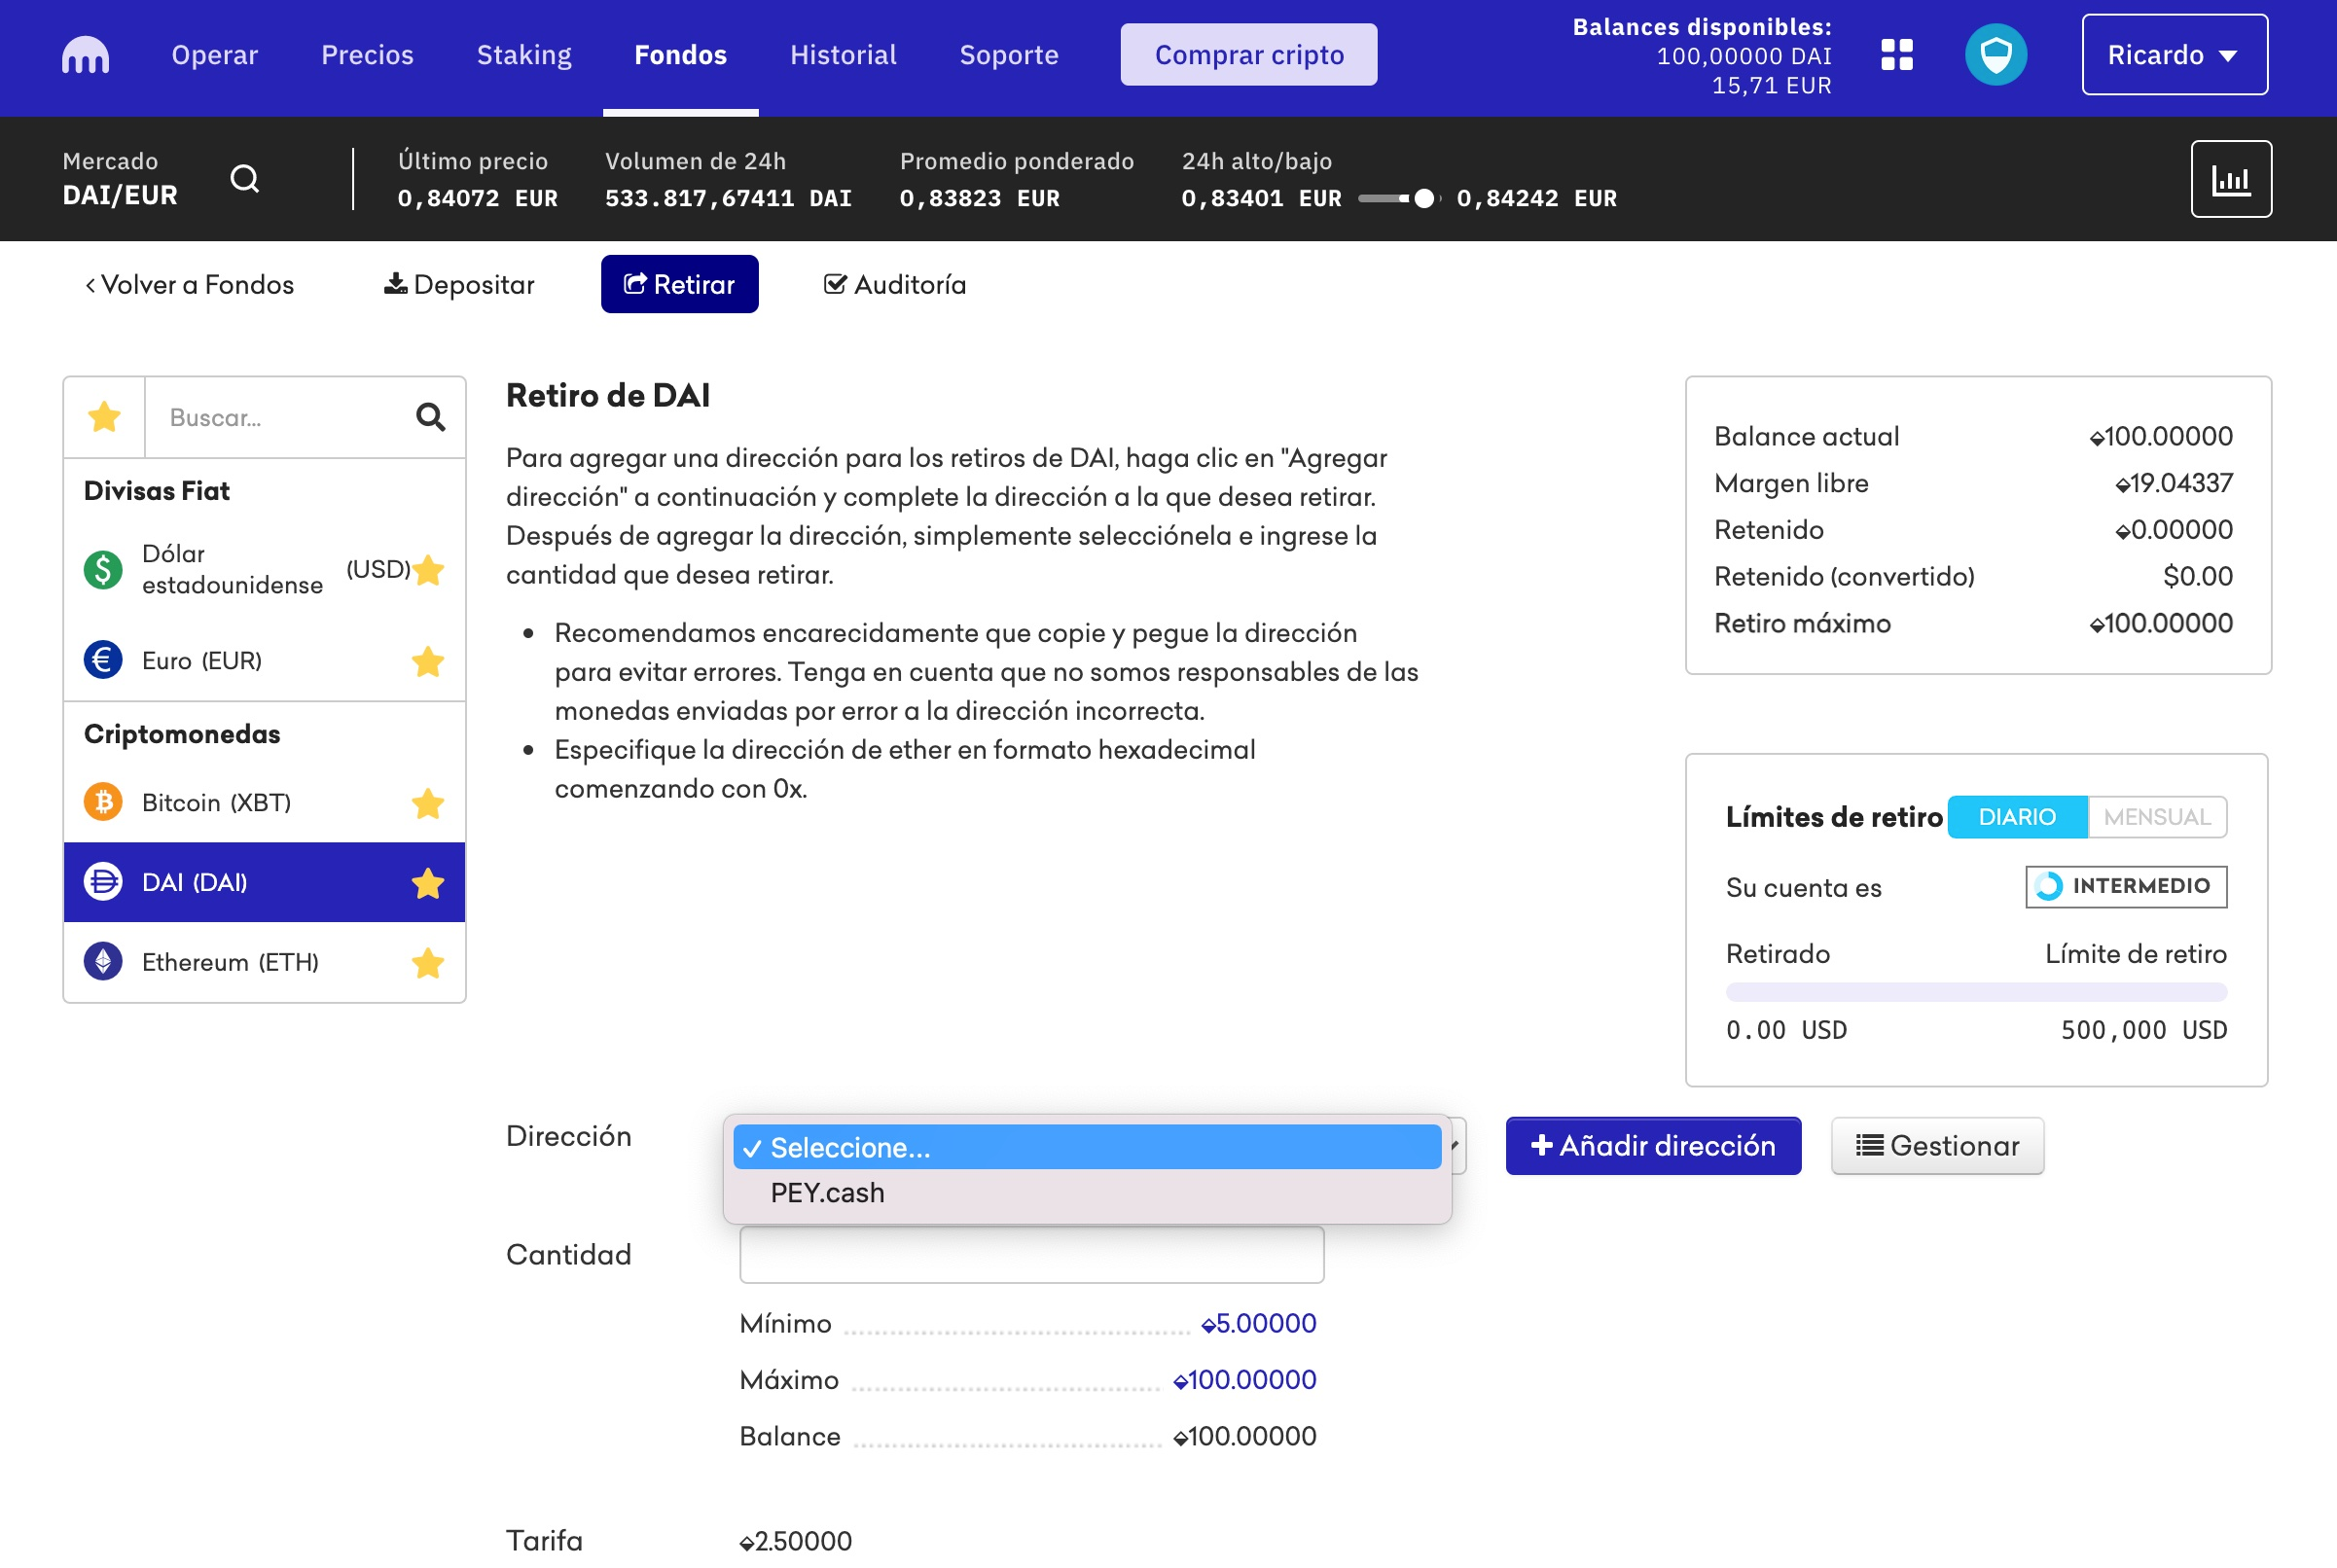Focus the Cantidad amount input field
The image size is (2337, 1568).
[1031, 1254]
